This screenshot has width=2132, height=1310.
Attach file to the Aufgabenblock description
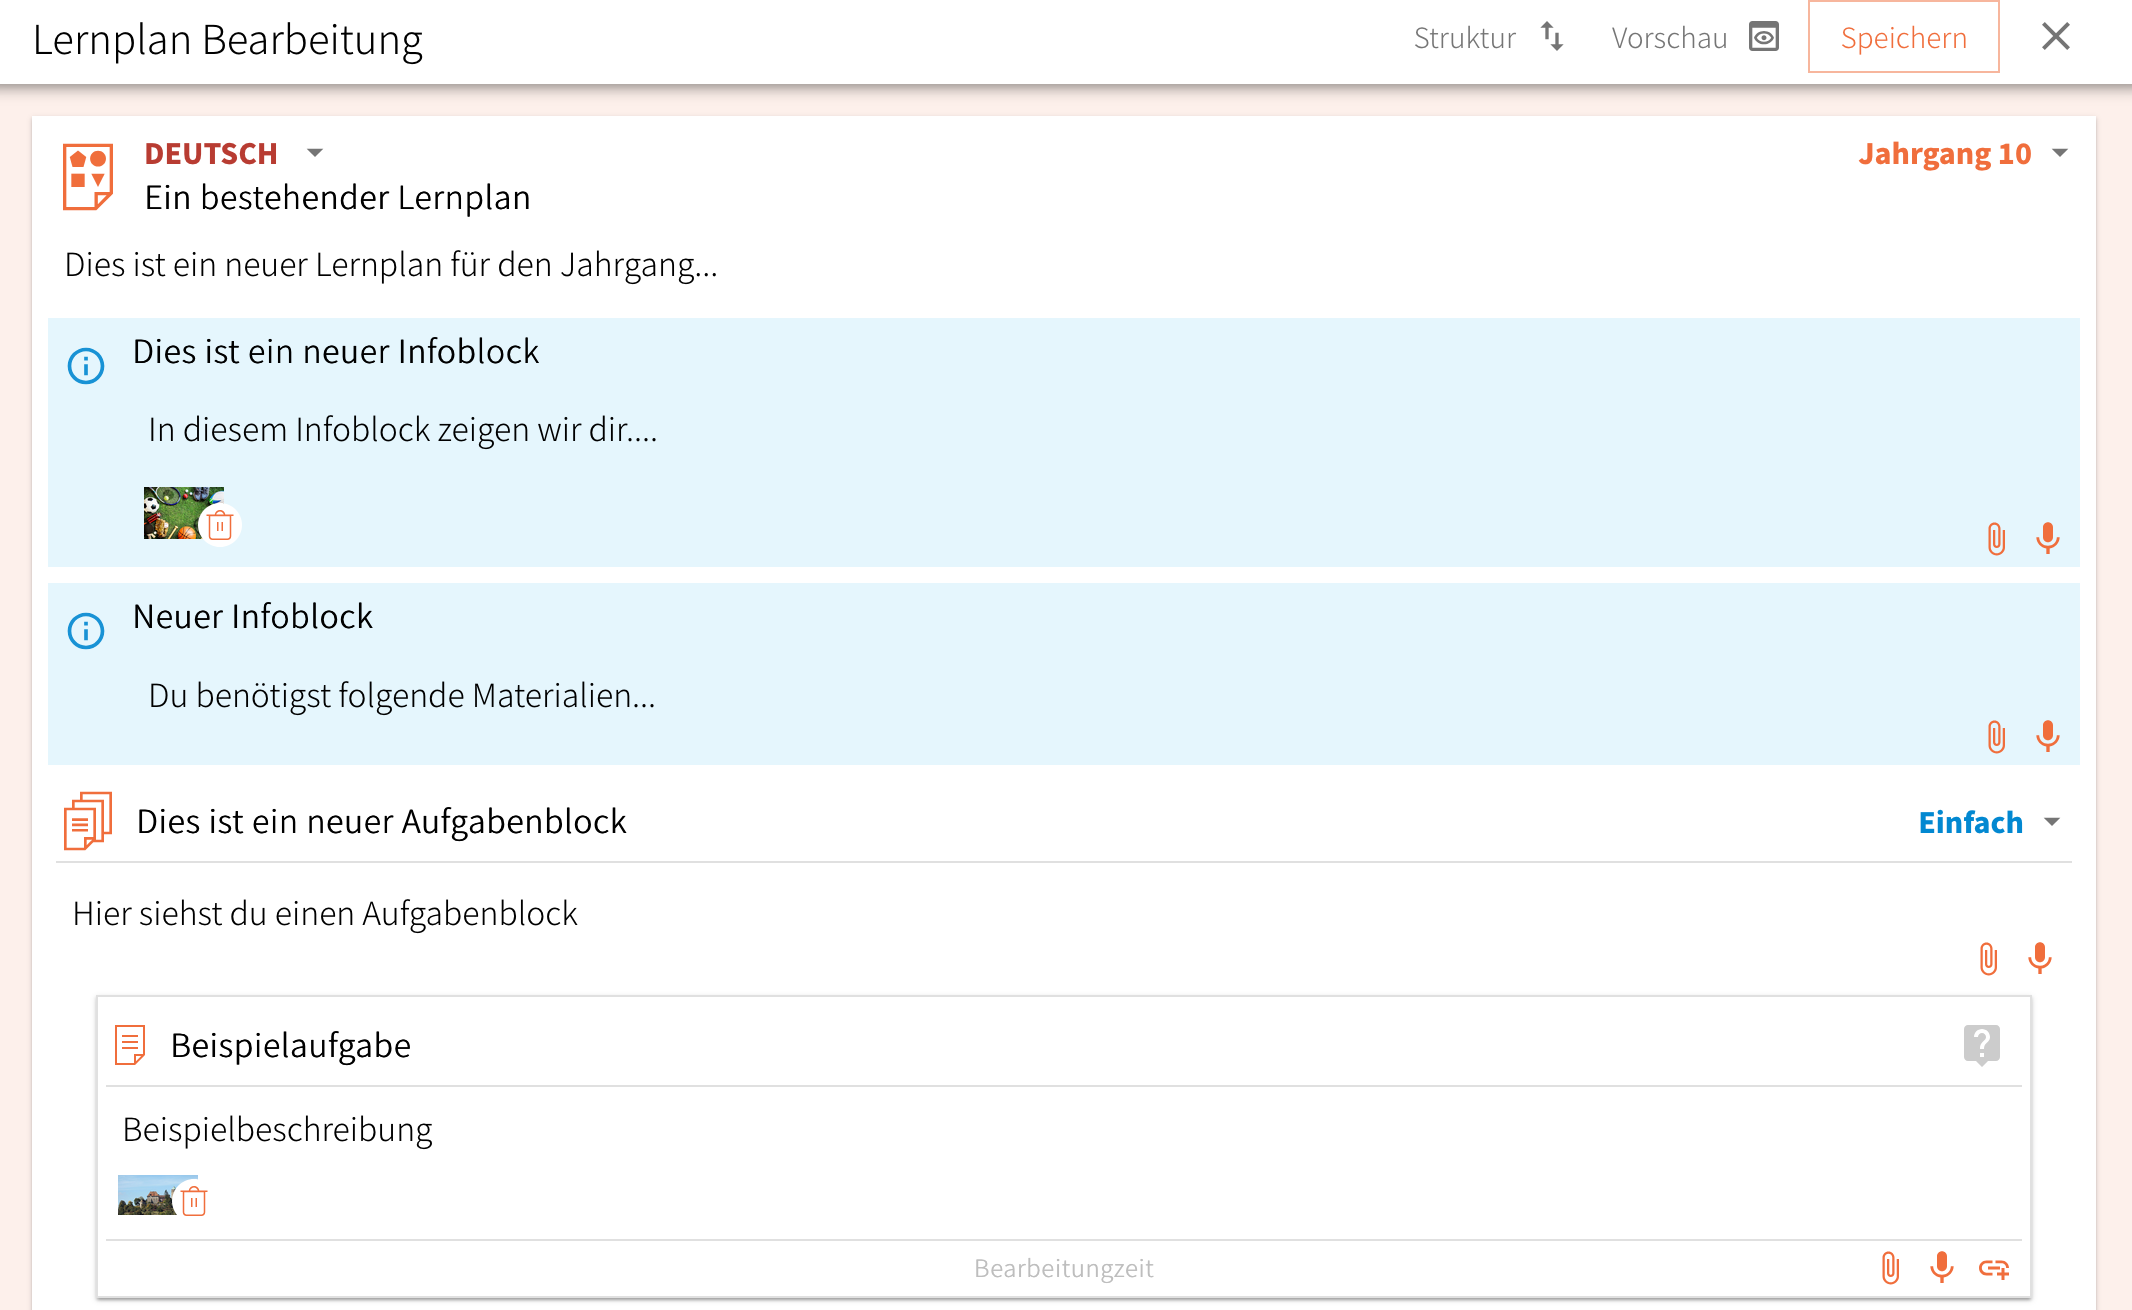pos(1988,959)
